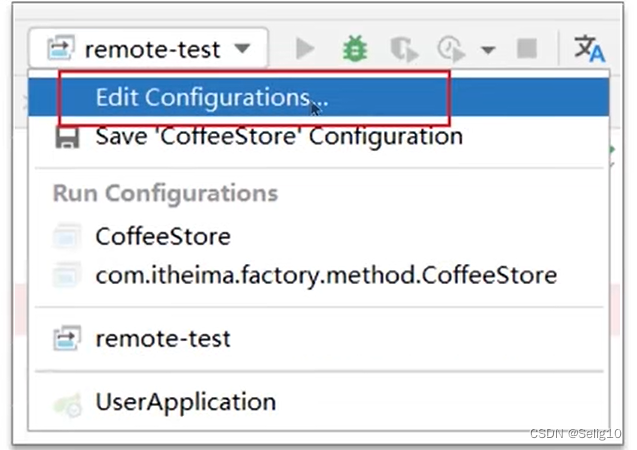Click the Translate icon in toolbar
The image size is (637, 450).
pyautogui.click(x=589, y=49)
